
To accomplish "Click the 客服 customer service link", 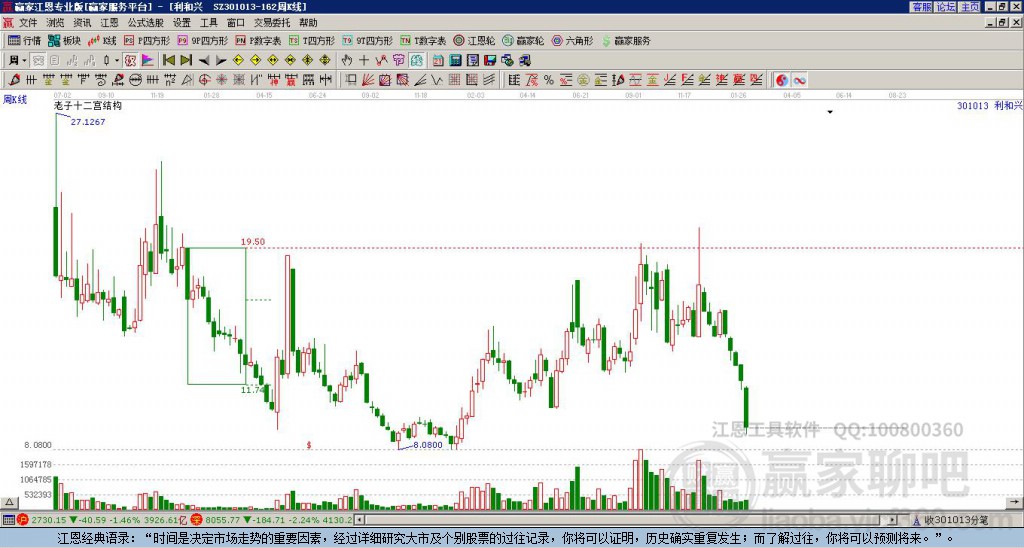I will [921, 7].
